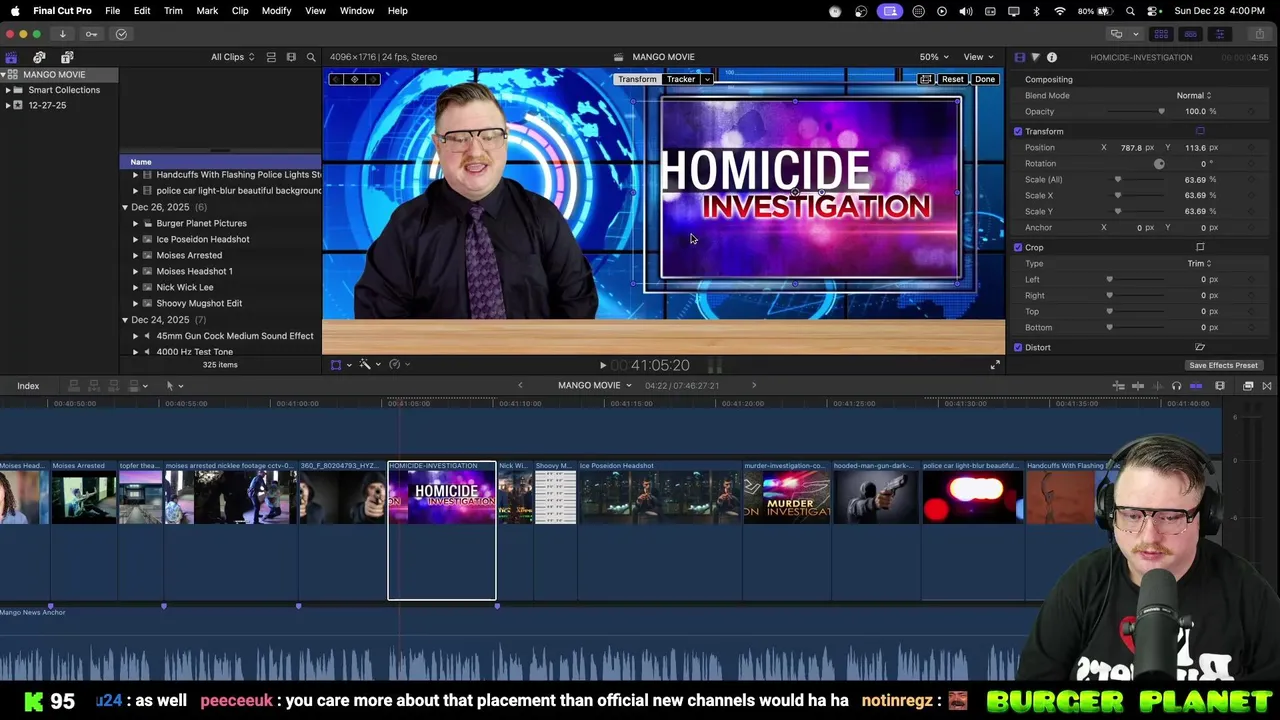Viewport: 1280px width, 720px height.
Task: Play the viewer with play button
Action: pyautogui.click(x=602, y=366)
